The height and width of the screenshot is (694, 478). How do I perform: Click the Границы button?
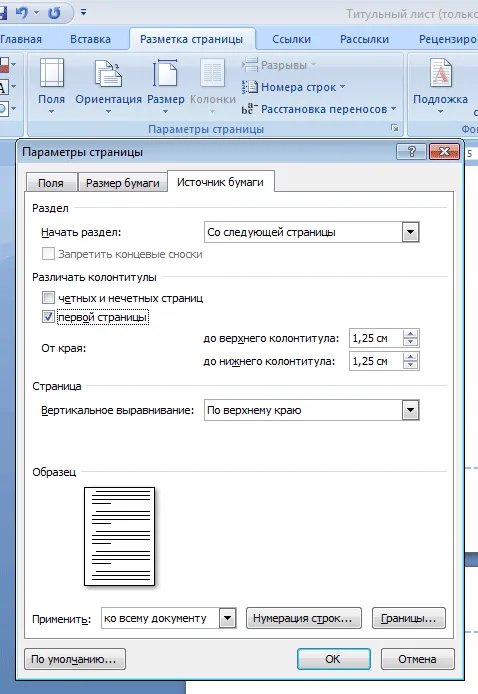point(409,618)
